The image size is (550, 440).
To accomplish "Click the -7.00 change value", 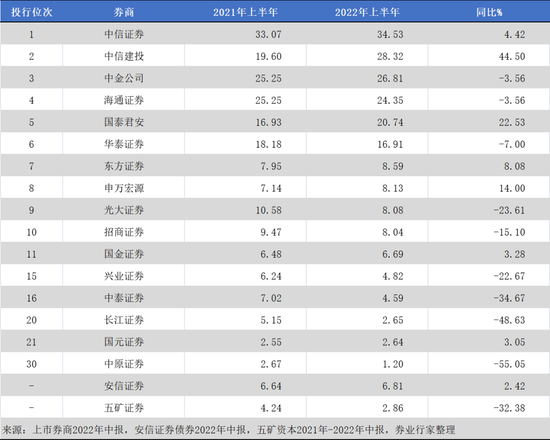I will click(512, 144).
